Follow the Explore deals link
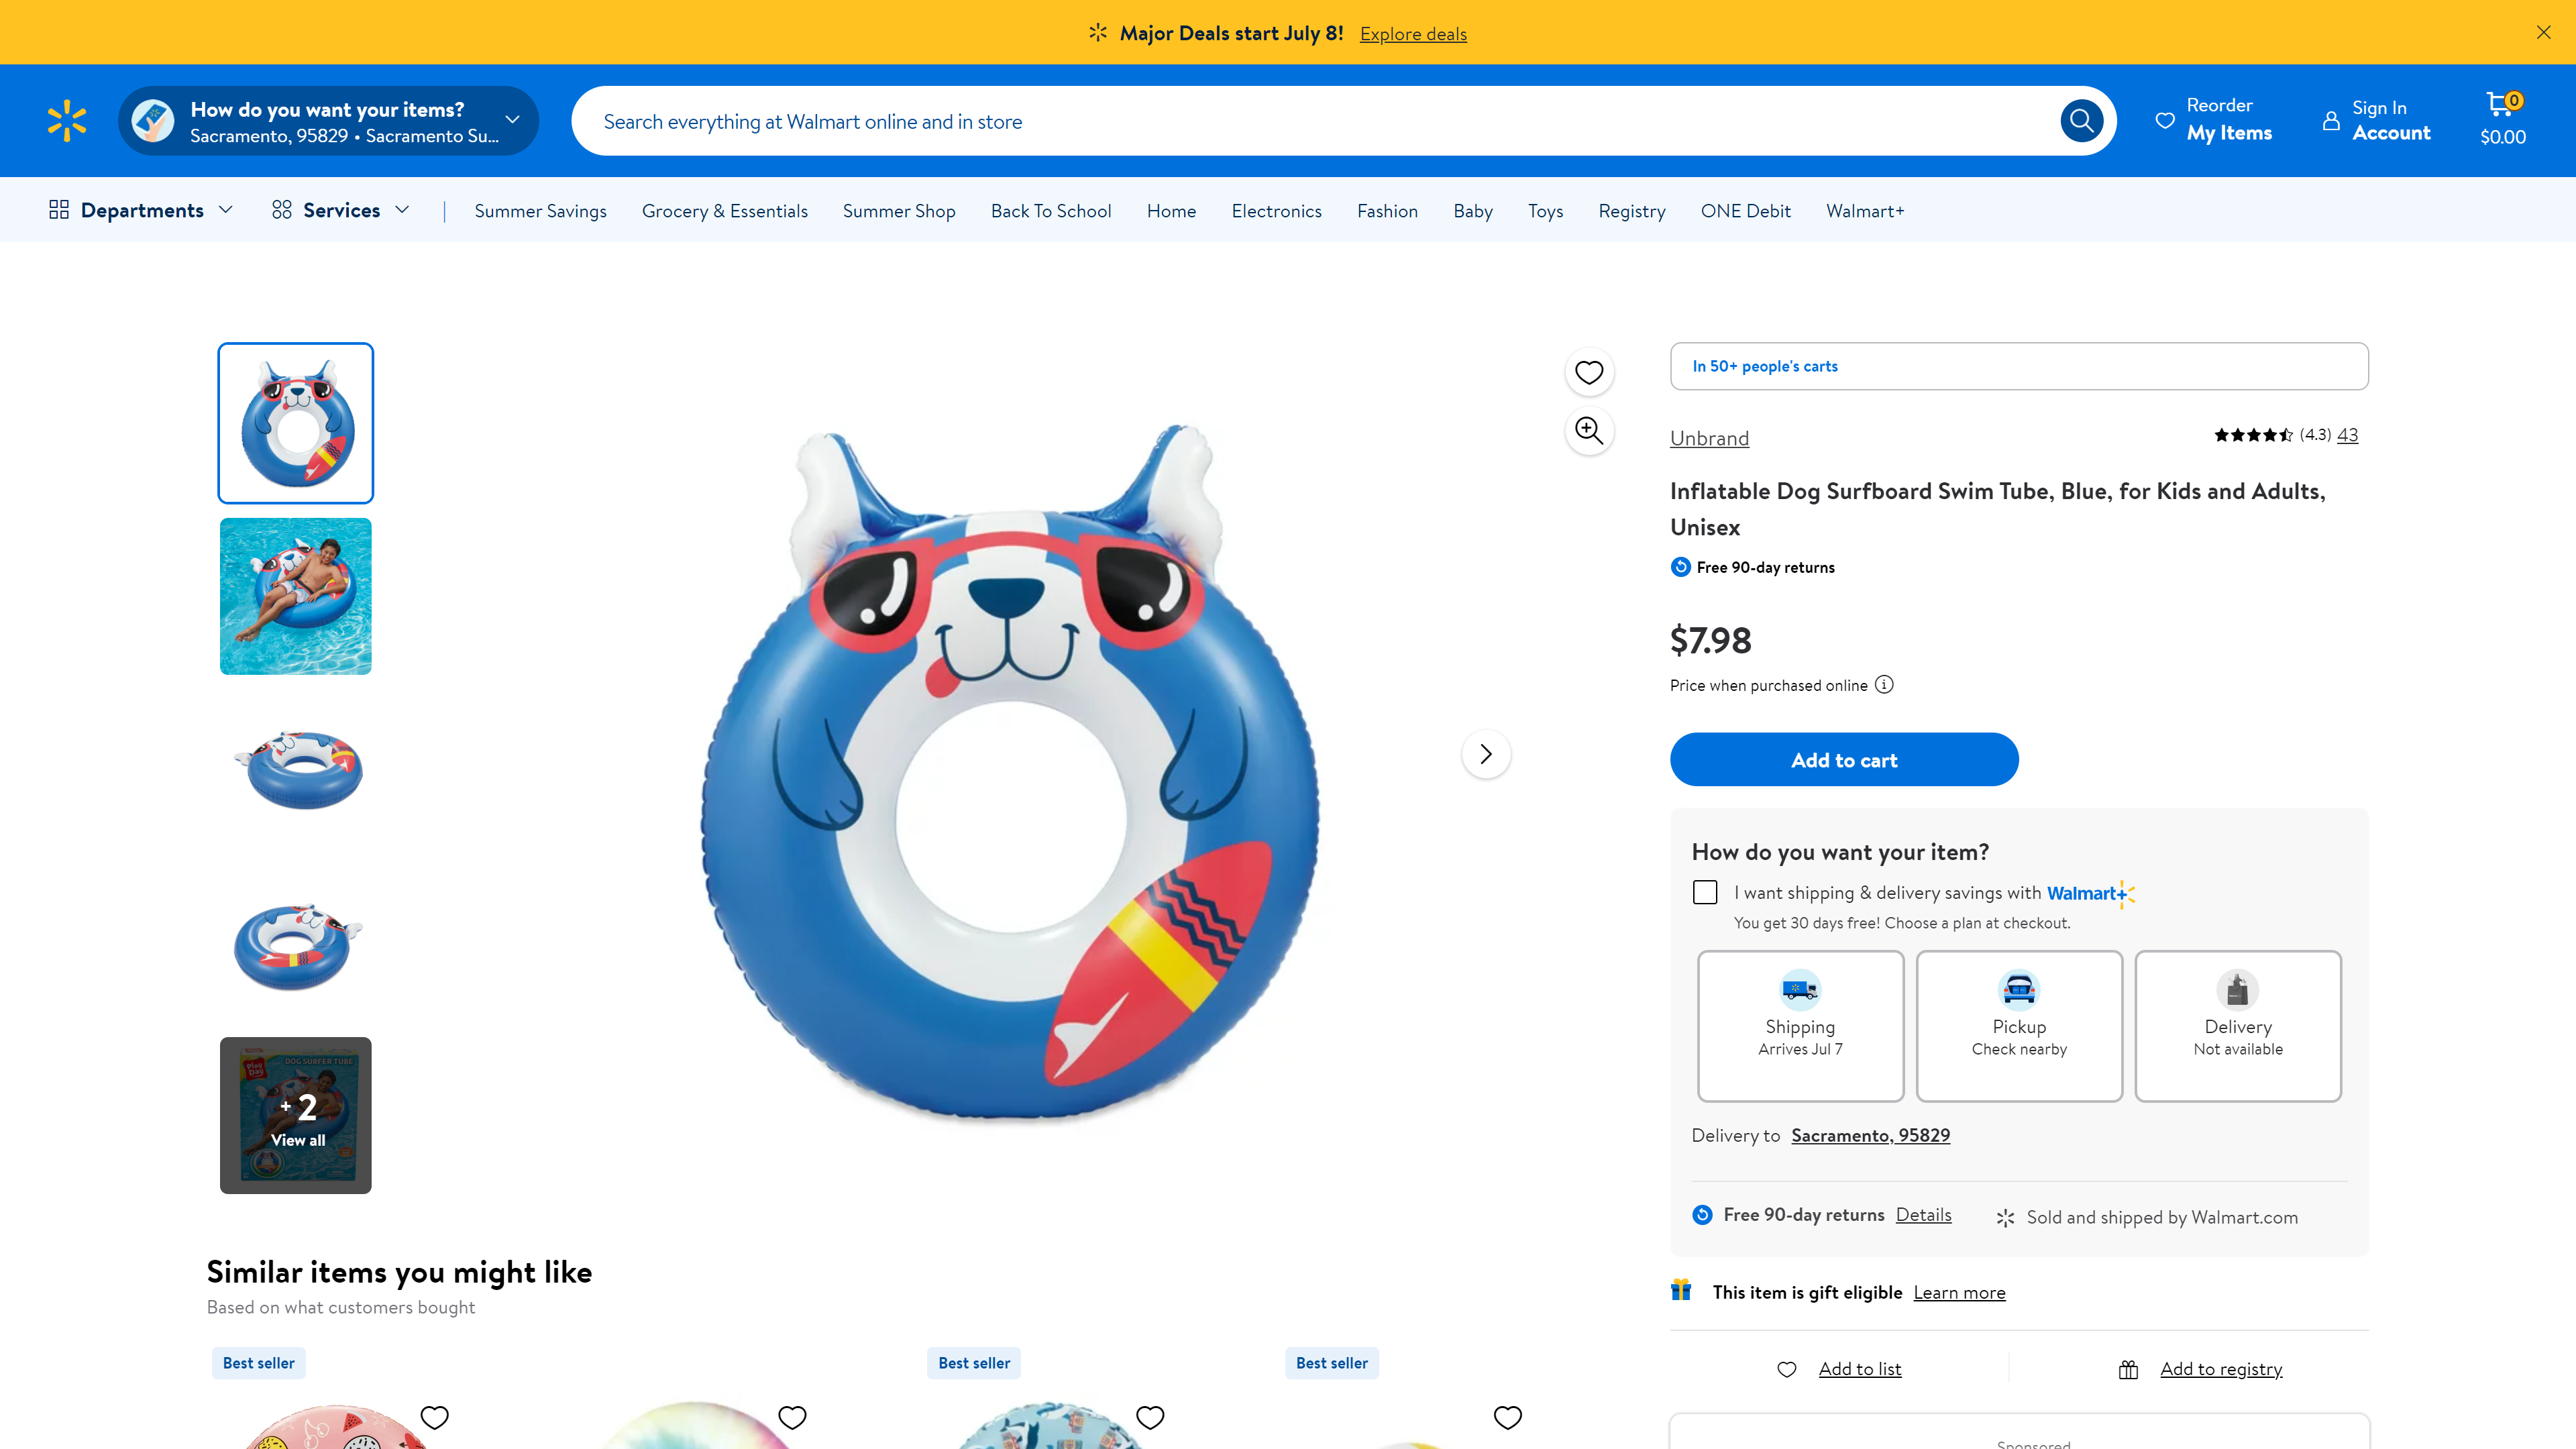The width and height of the screenshot is (2576, 1449). pos(1412,34)
